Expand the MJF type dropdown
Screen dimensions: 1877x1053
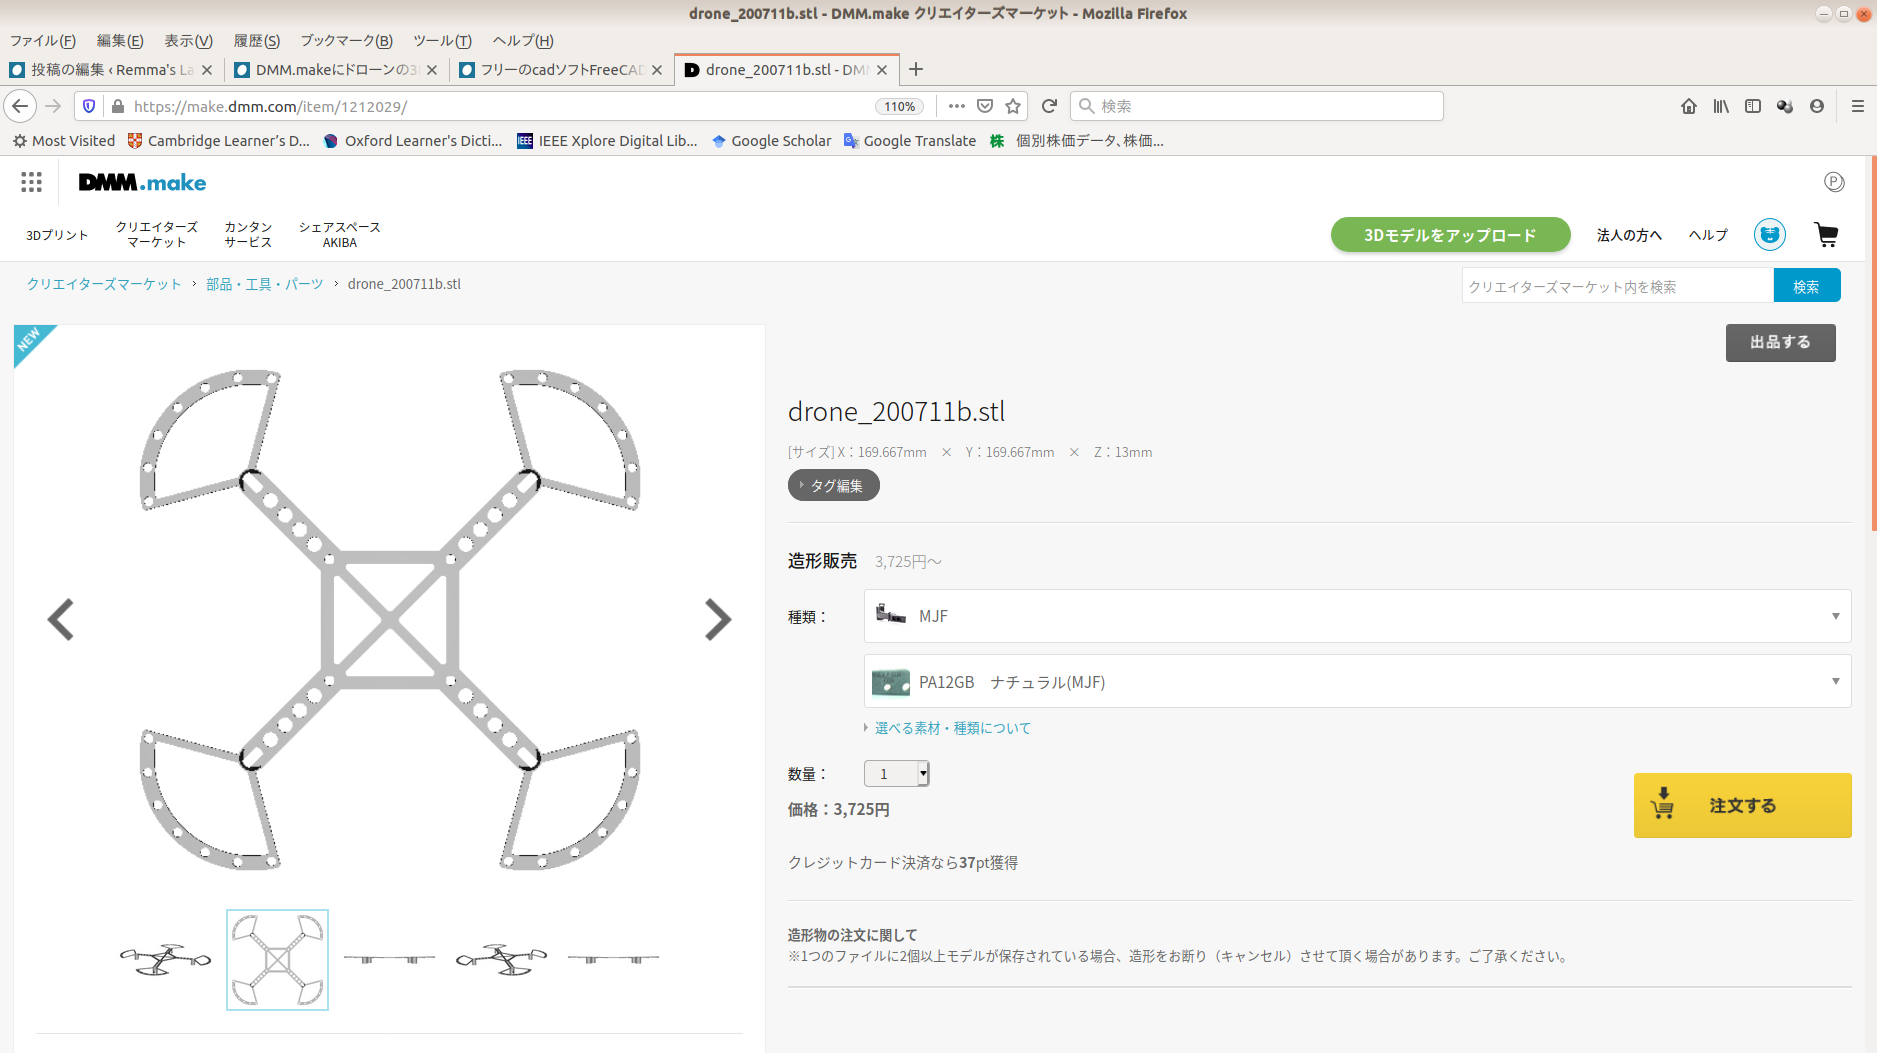(1357, 616)
